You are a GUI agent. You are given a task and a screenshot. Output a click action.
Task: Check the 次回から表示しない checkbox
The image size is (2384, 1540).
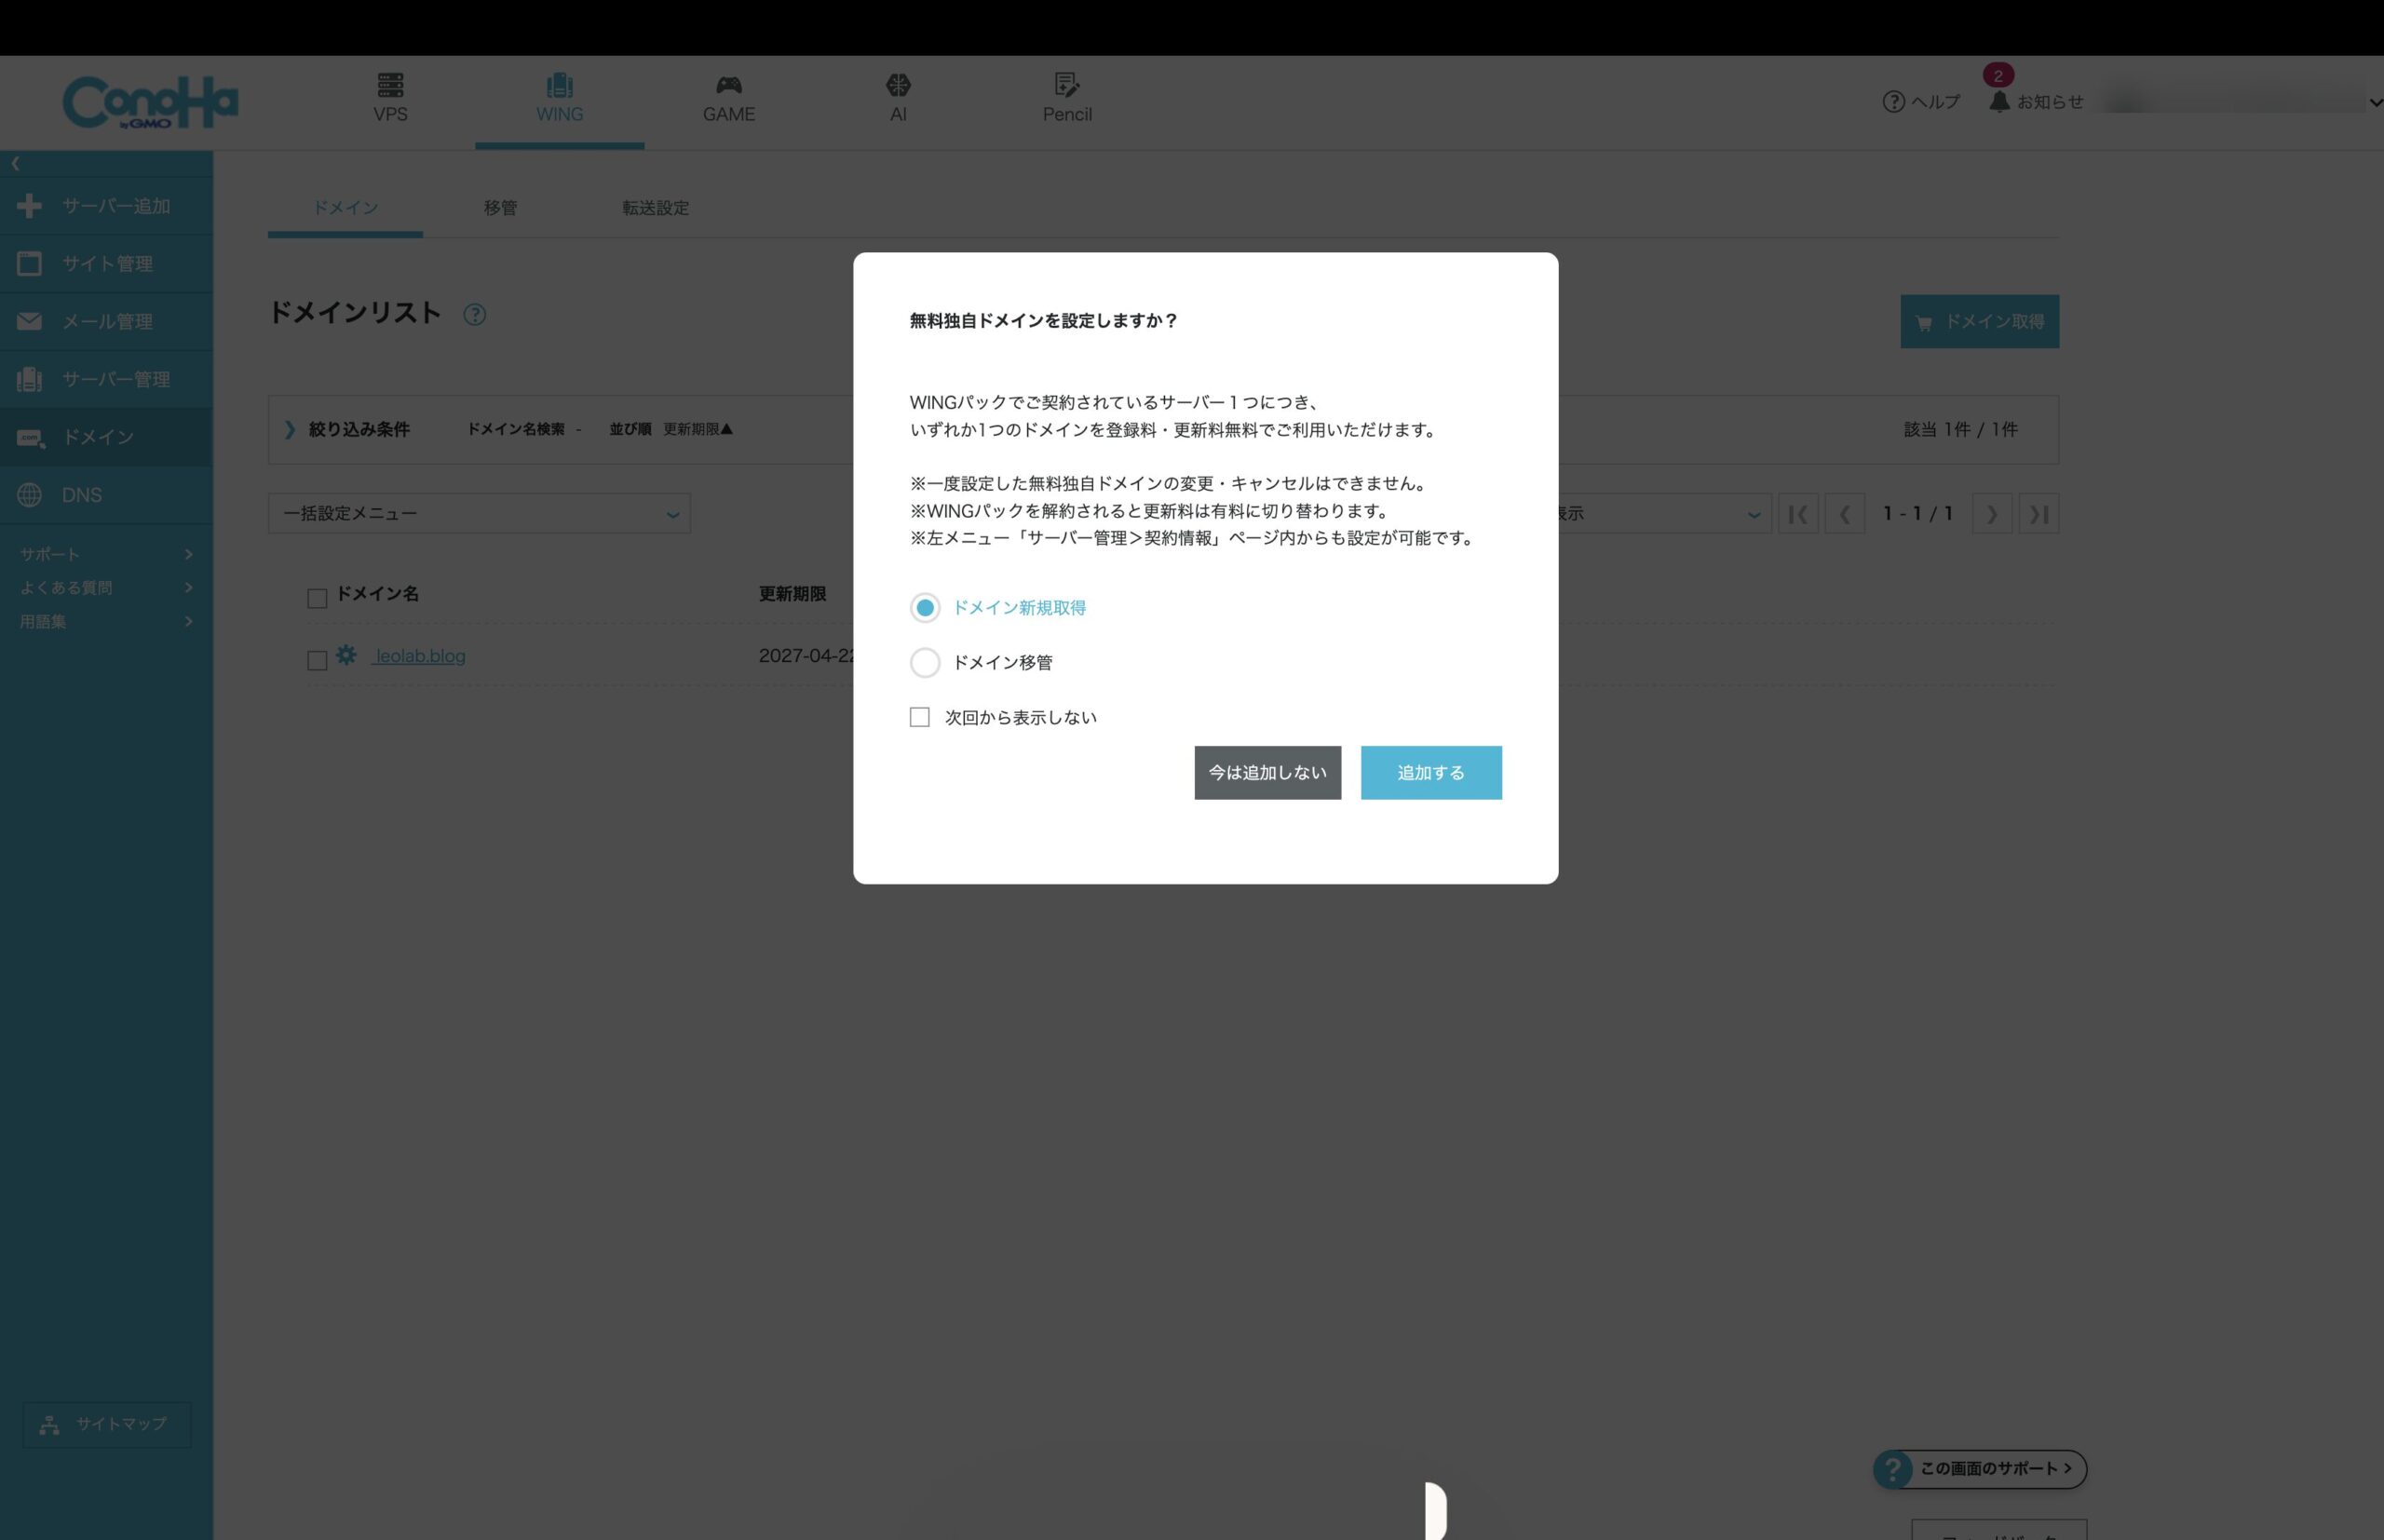tap(919, 717)
